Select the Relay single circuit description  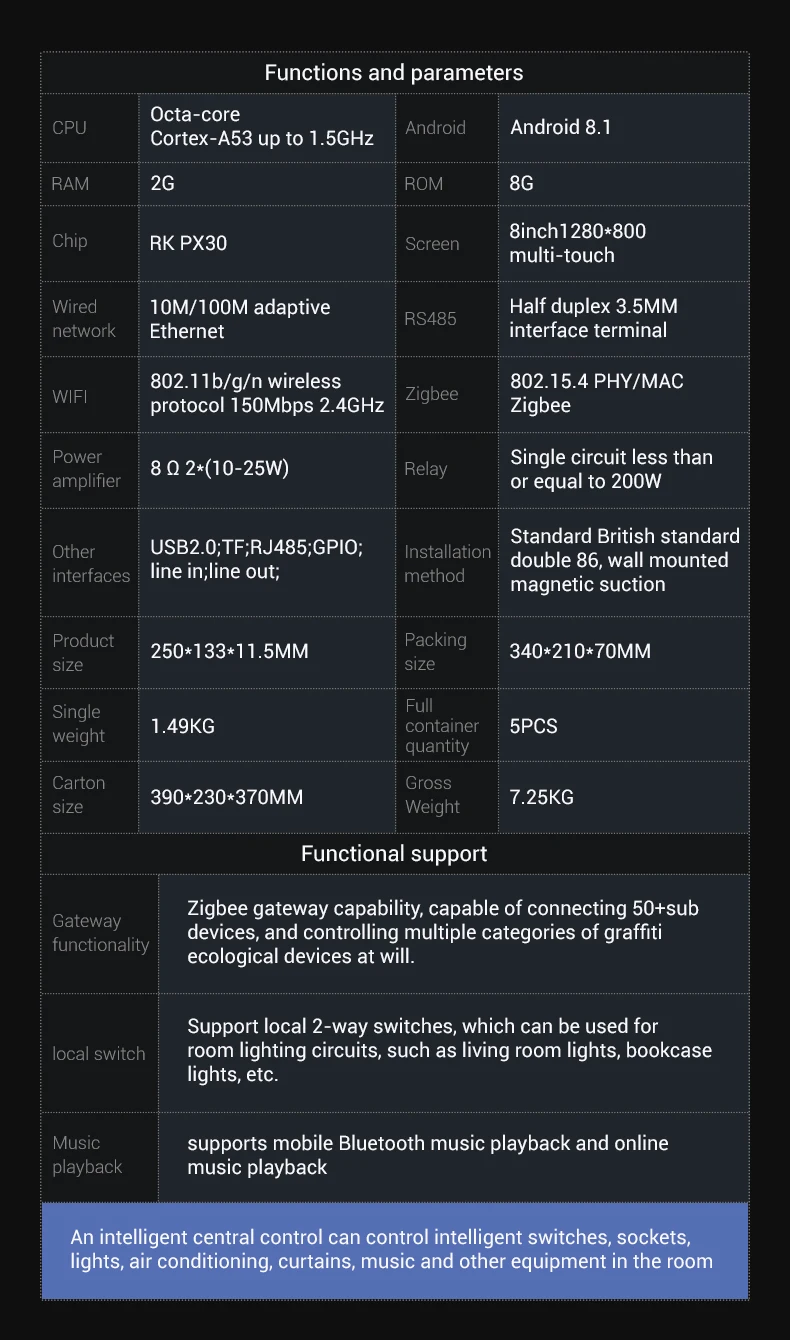(x=611, y=469)
